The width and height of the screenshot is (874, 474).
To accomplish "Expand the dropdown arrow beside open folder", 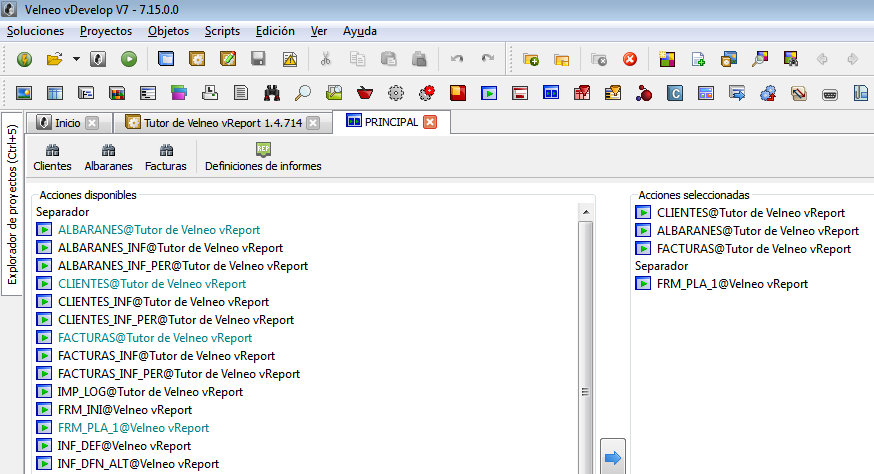I will click(x=76, y=59).
